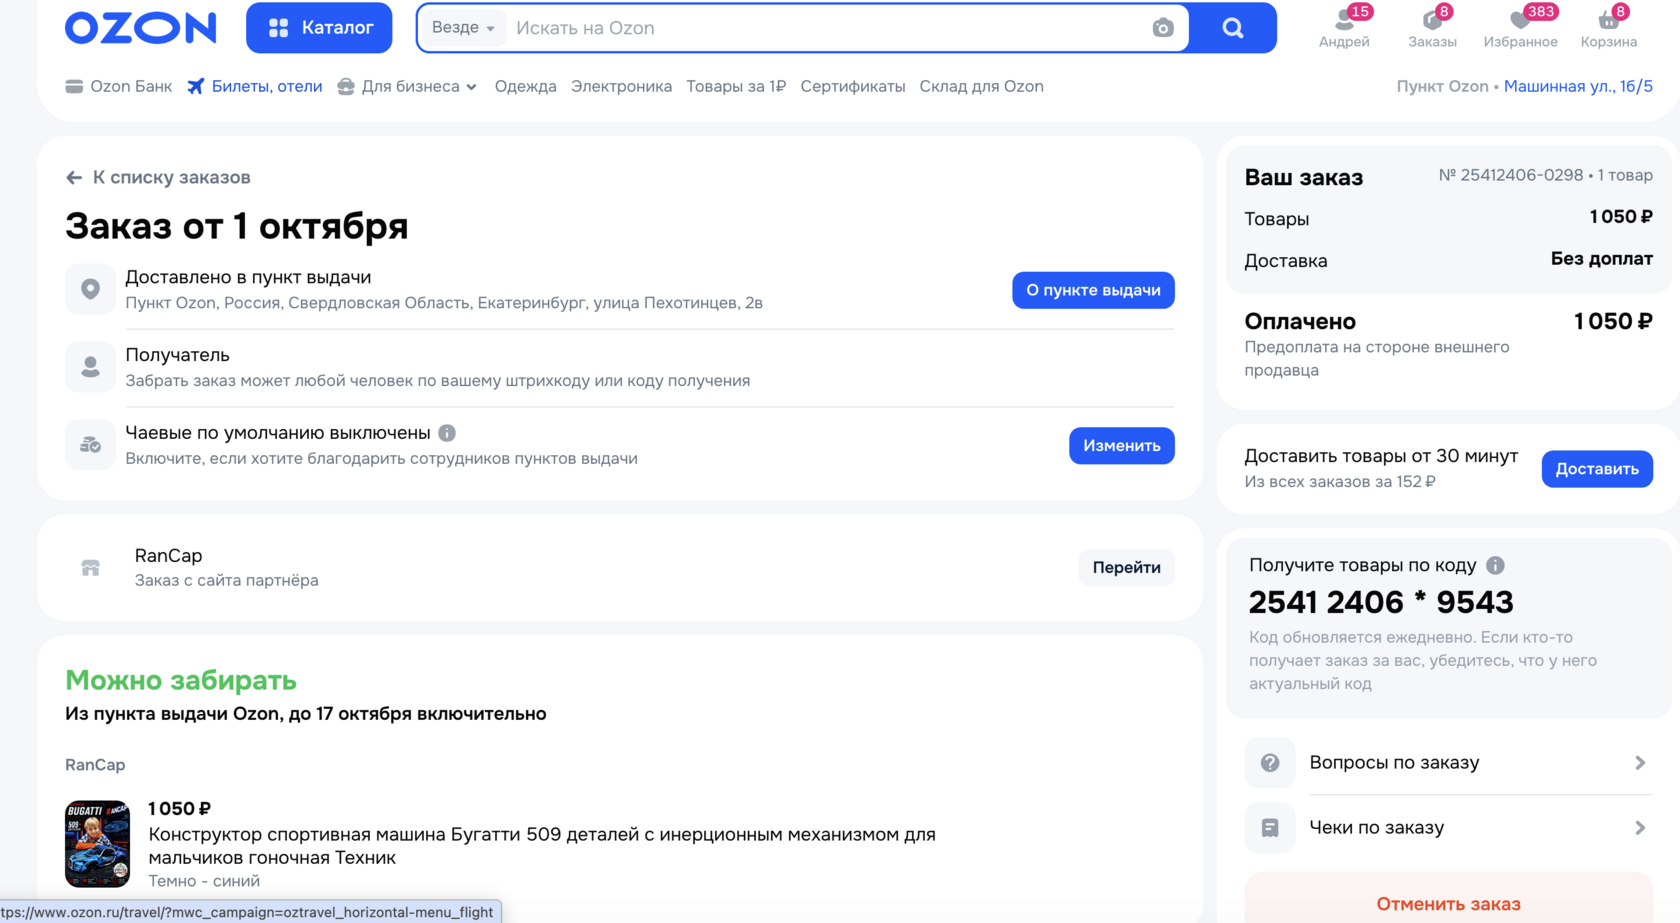
Task: Change pickup address Машинная ул., 16/5
Action: [1578, 86]
